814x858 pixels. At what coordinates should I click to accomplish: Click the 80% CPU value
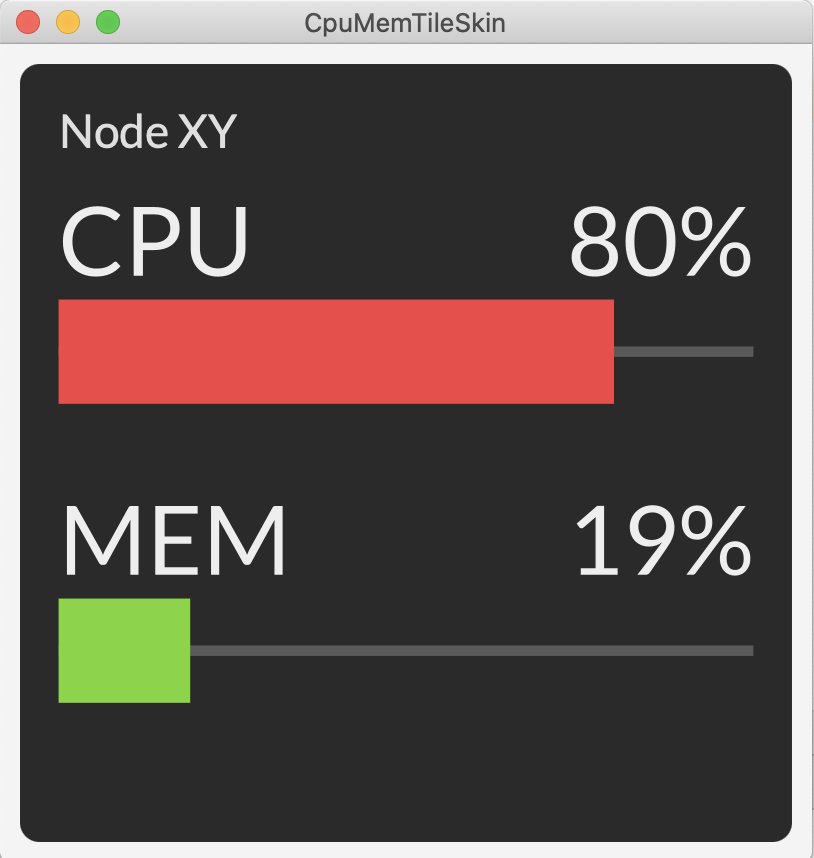click(660, 241)
